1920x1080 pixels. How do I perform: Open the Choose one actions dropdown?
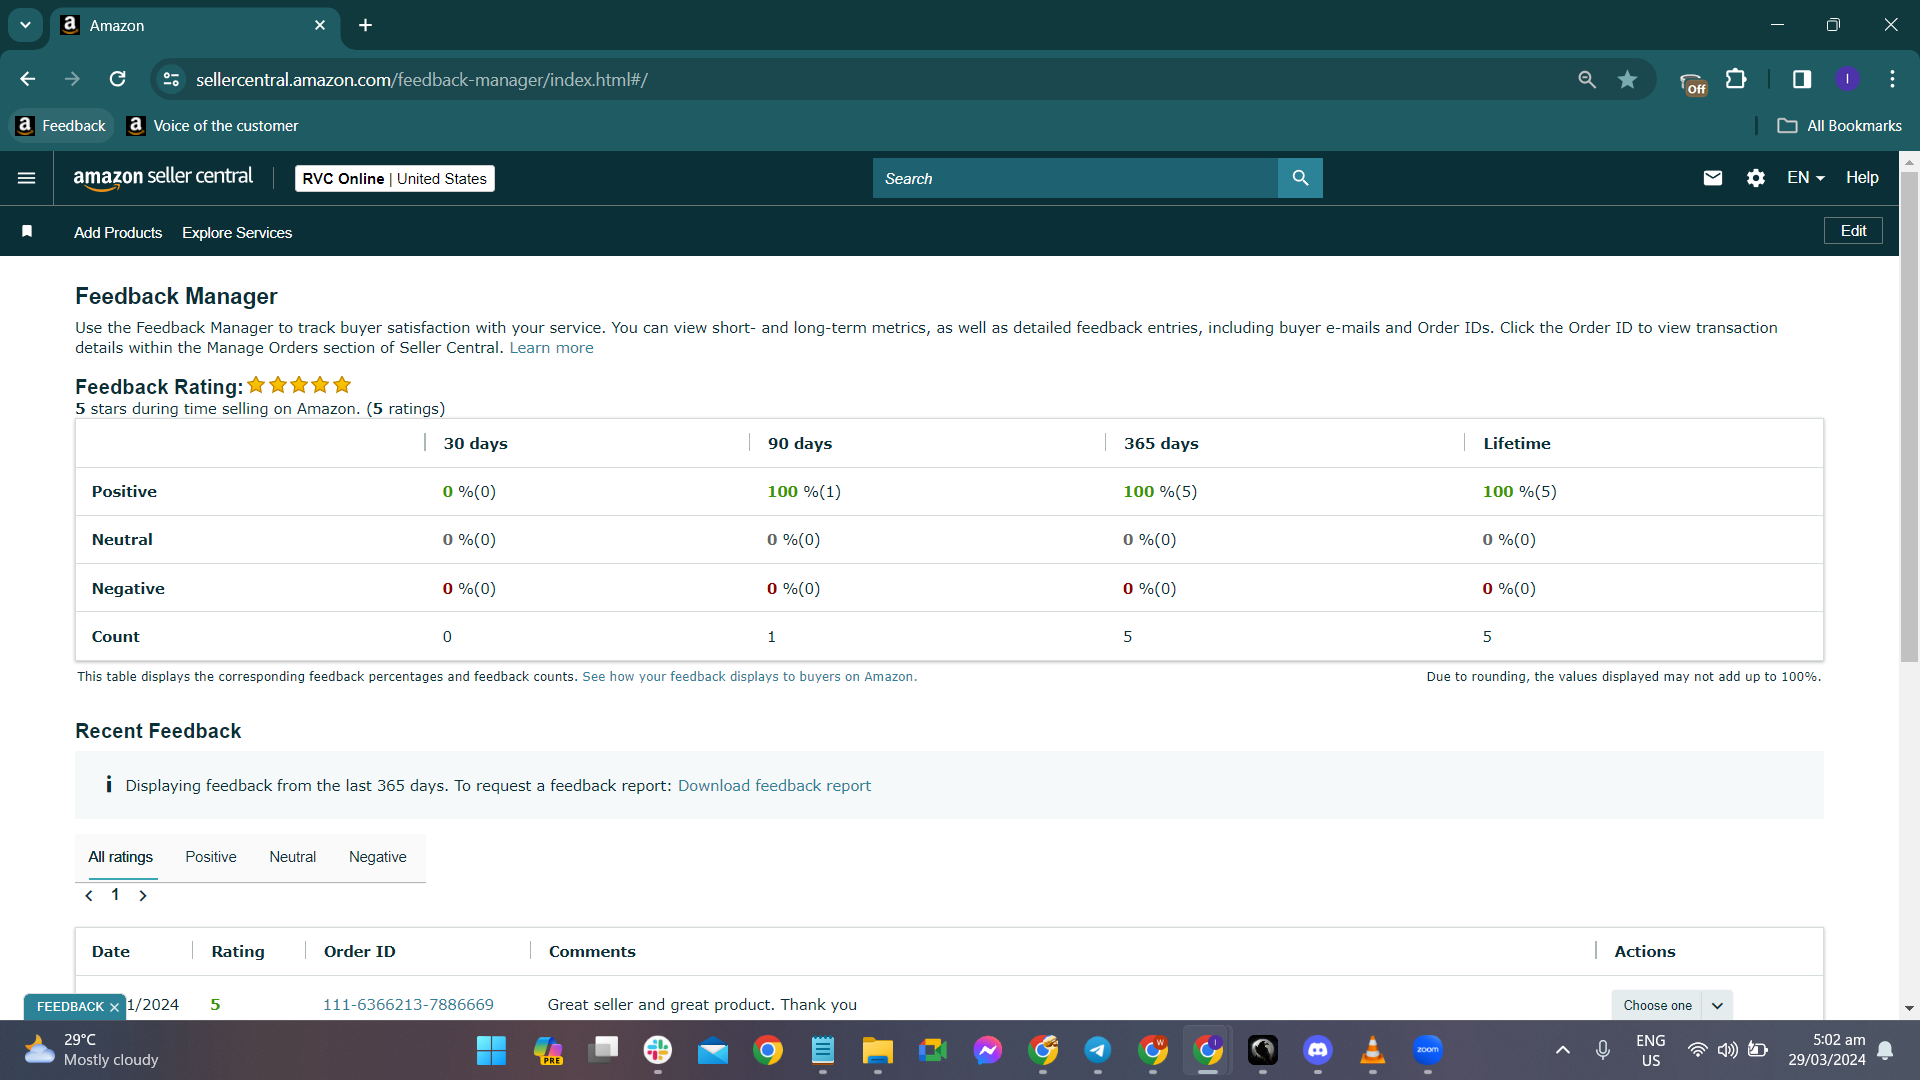[1672, 1005]
